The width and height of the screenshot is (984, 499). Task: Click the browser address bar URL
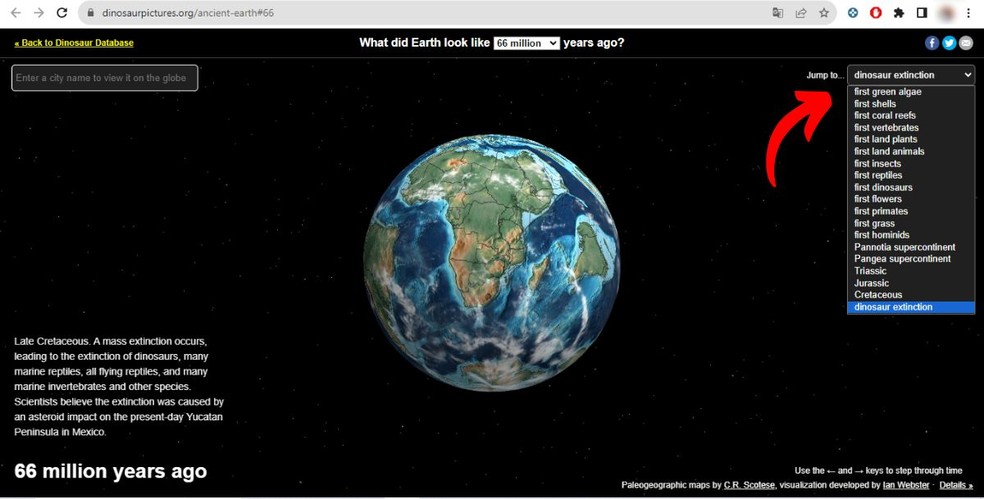(188, 13)
